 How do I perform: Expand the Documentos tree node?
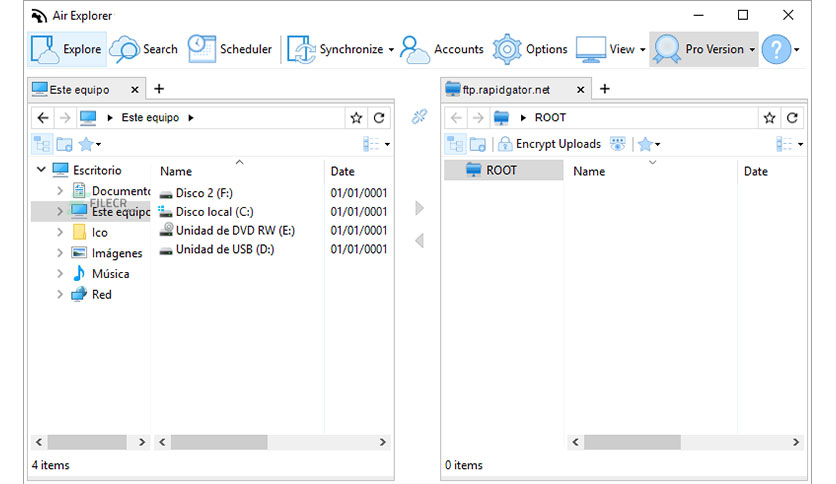(60, 190)
